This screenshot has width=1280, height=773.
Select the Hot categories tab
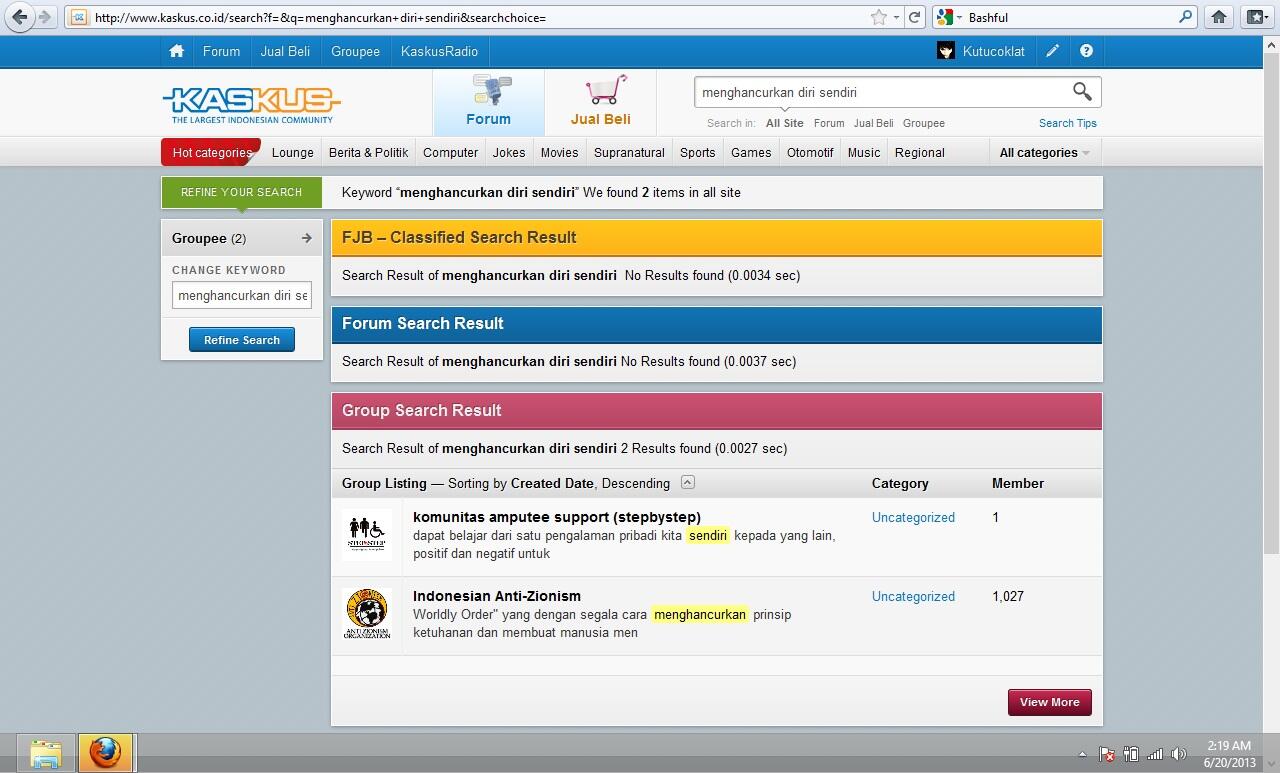(211, 152)
